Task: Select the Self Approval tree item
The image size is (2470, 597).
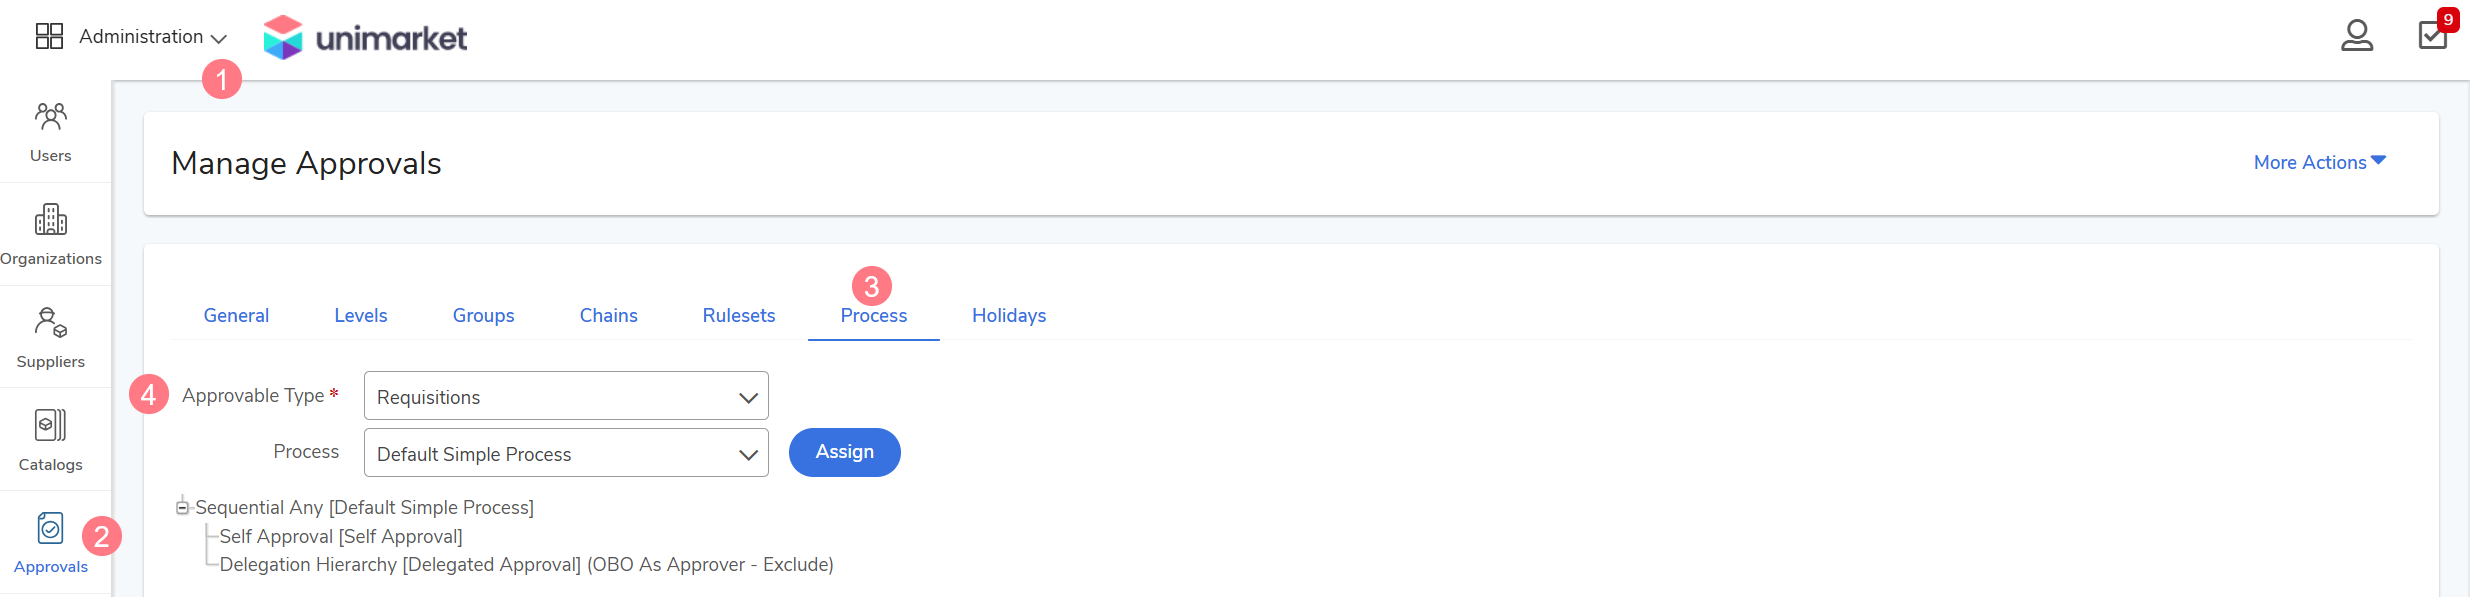Action: click(340, 537)
